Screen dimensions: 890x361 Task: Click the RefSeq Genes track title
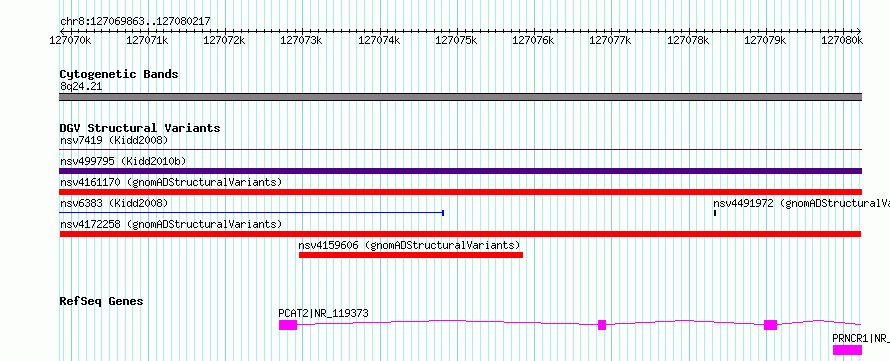(101, 301)
